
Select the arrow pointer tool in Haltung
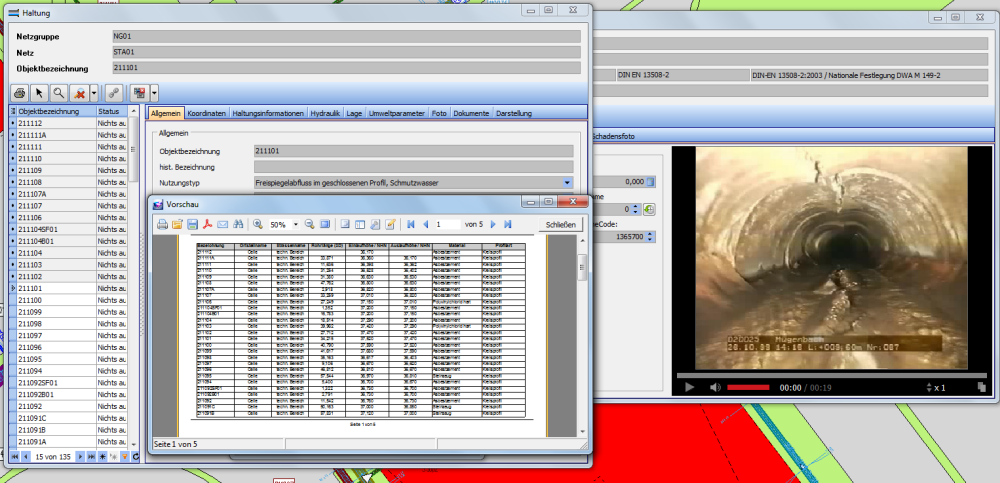39,93
